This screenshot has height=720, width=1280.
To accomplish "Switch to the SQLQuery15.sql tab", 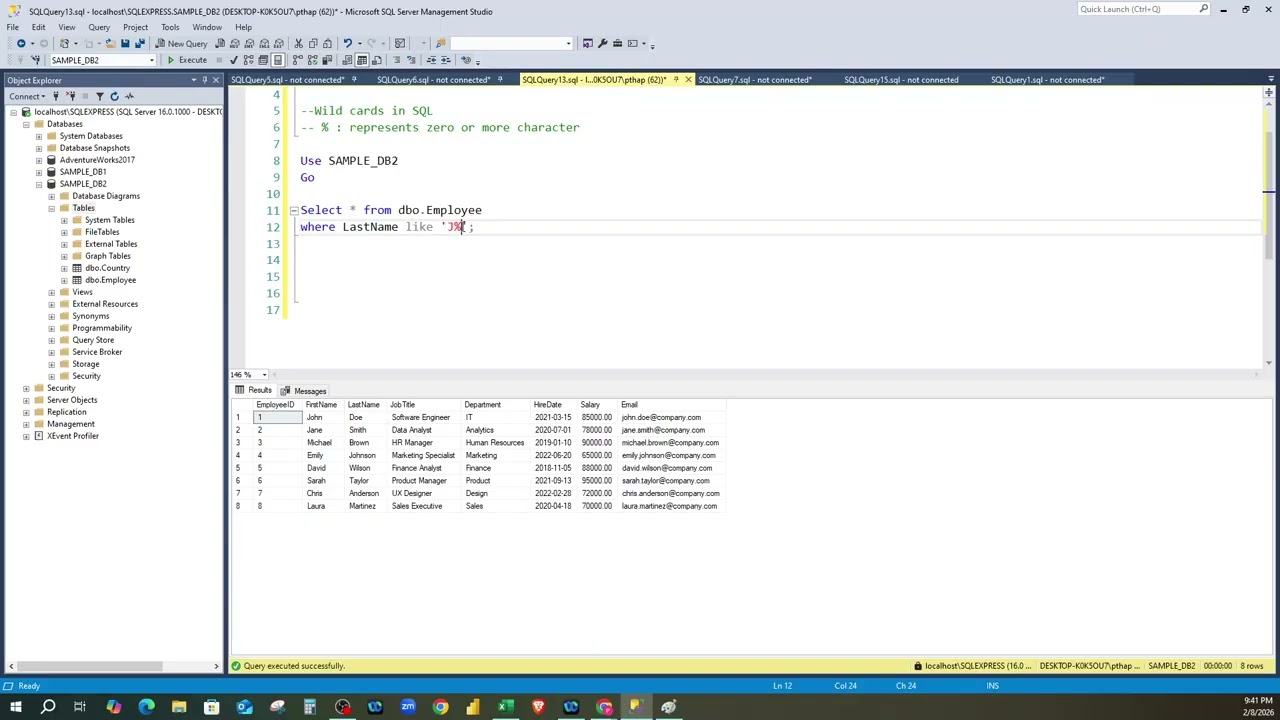I will (901, 80).
